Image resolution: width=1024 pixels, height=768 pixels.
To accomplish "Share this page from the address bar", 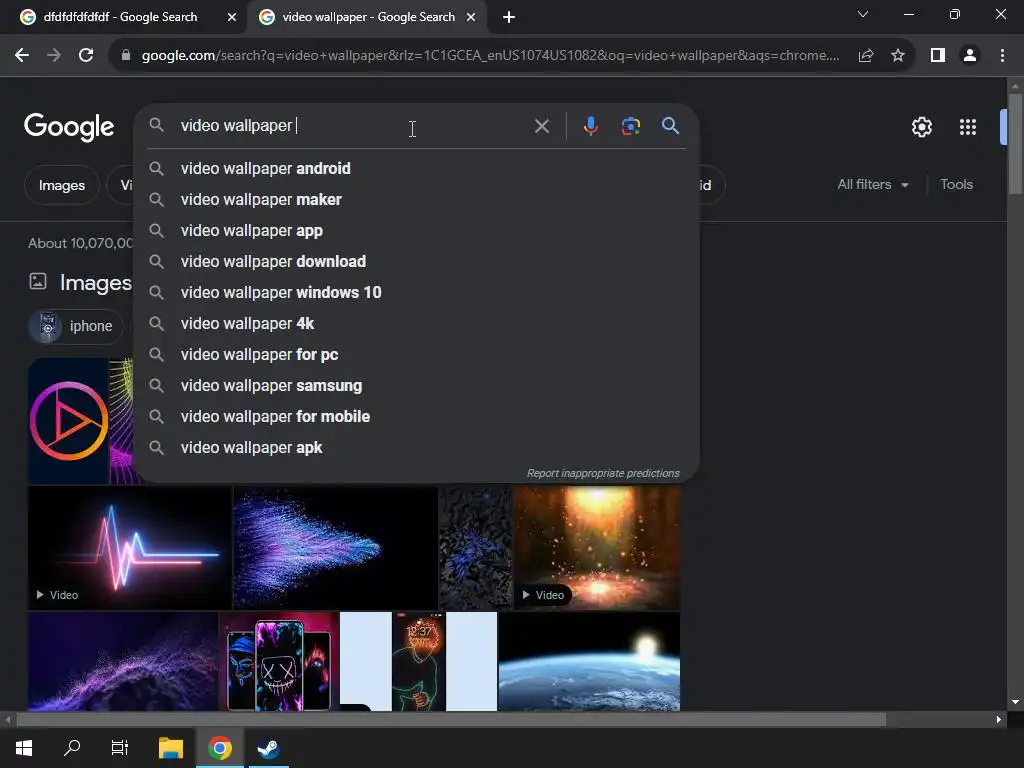I will coord(866,56).
